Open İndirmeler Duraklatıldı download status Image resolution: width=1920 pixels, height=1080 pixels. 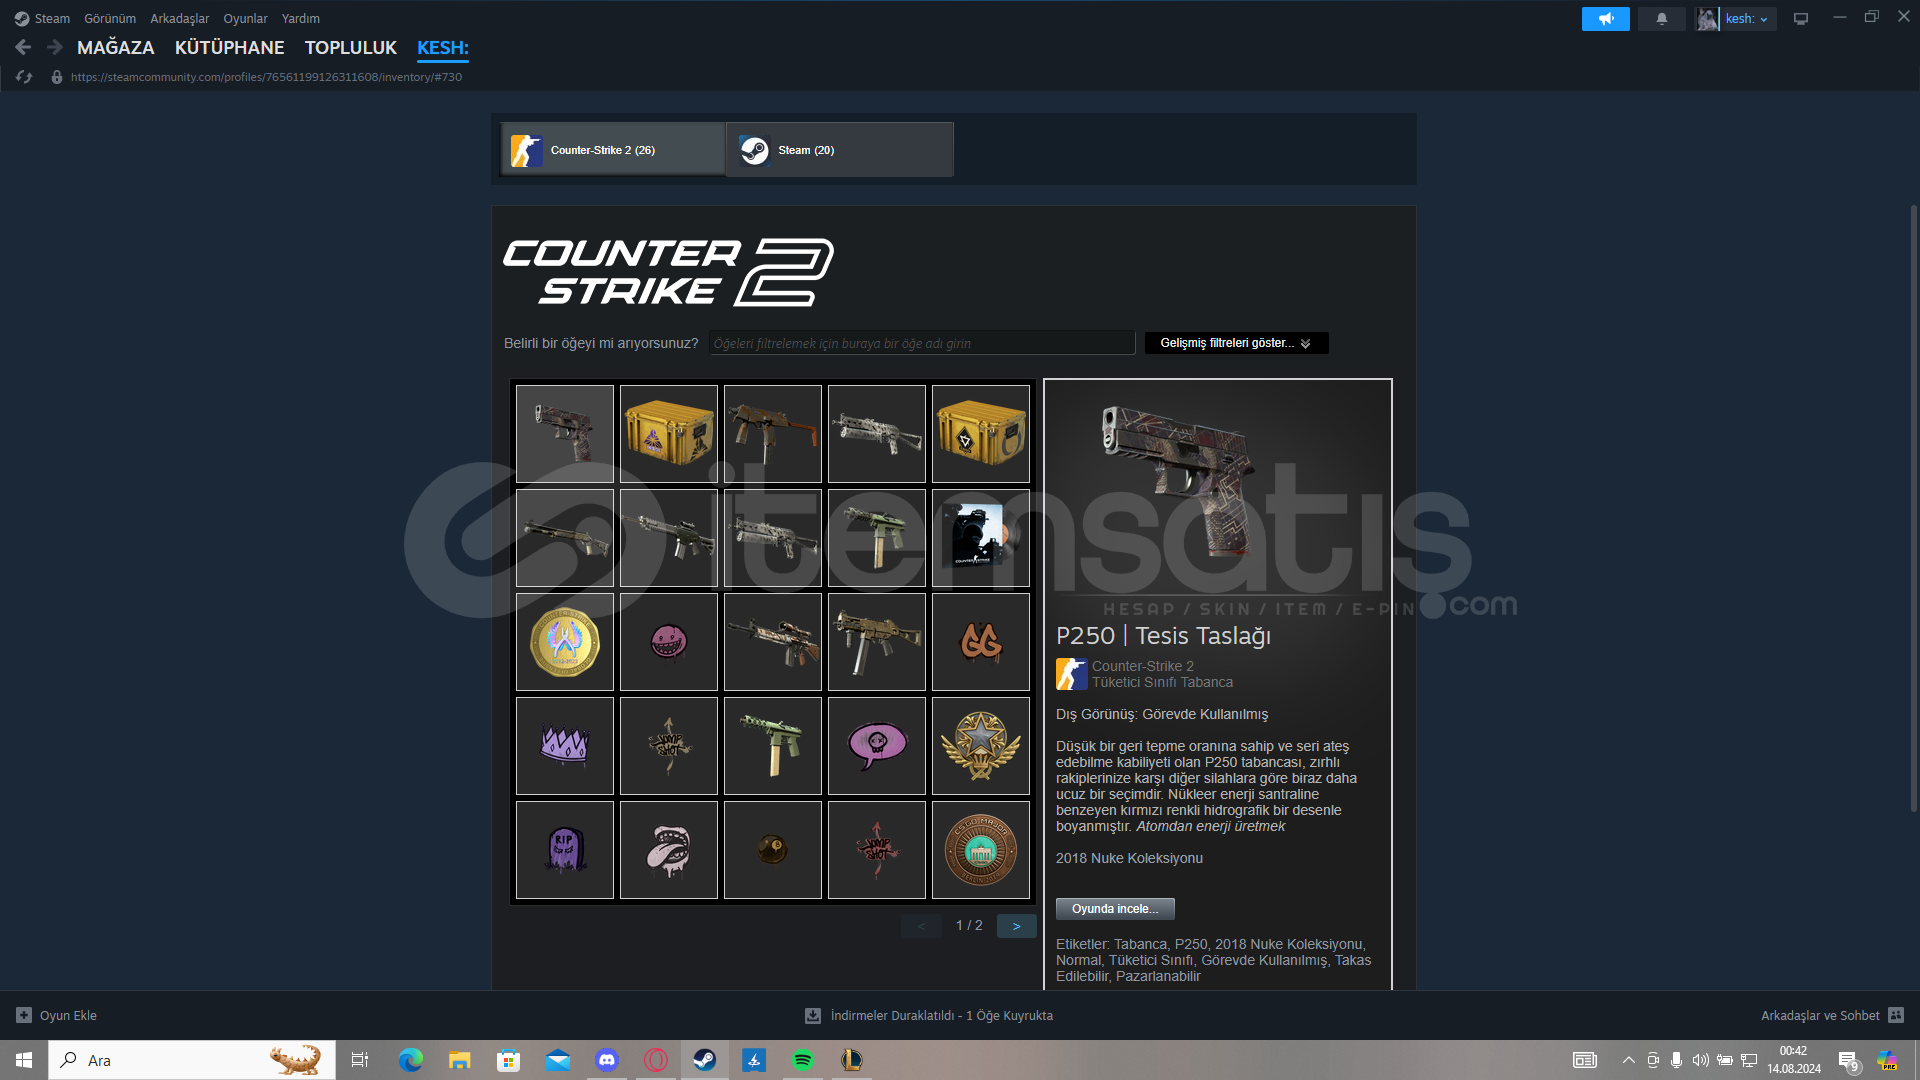tap(929, 1015)
